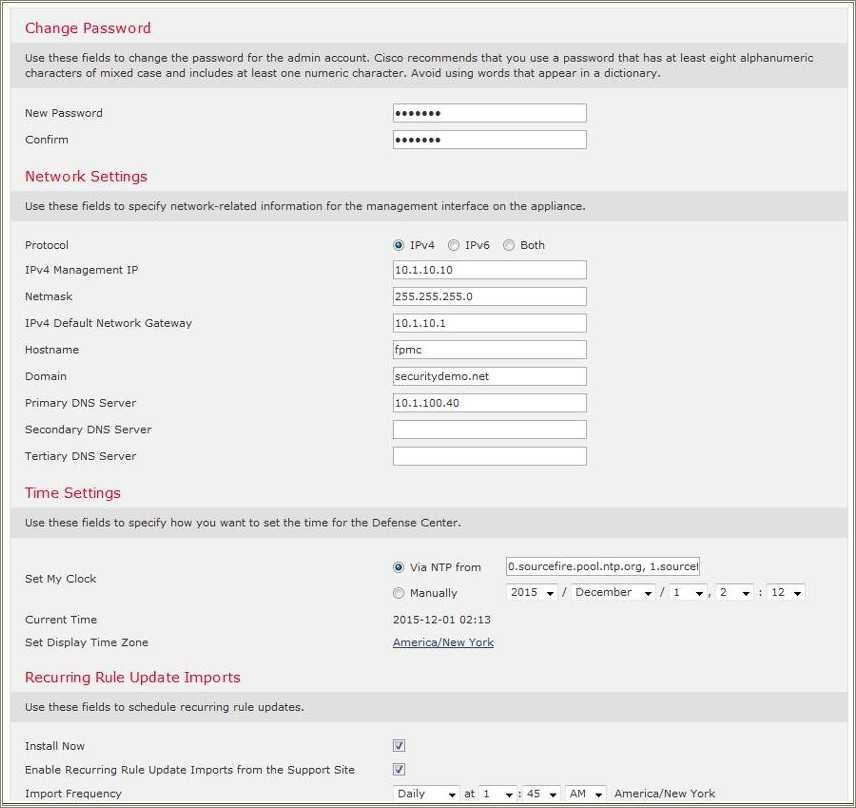Click the Hostname field showing fpmc
The image size is (856, 808).
(489, 349)
